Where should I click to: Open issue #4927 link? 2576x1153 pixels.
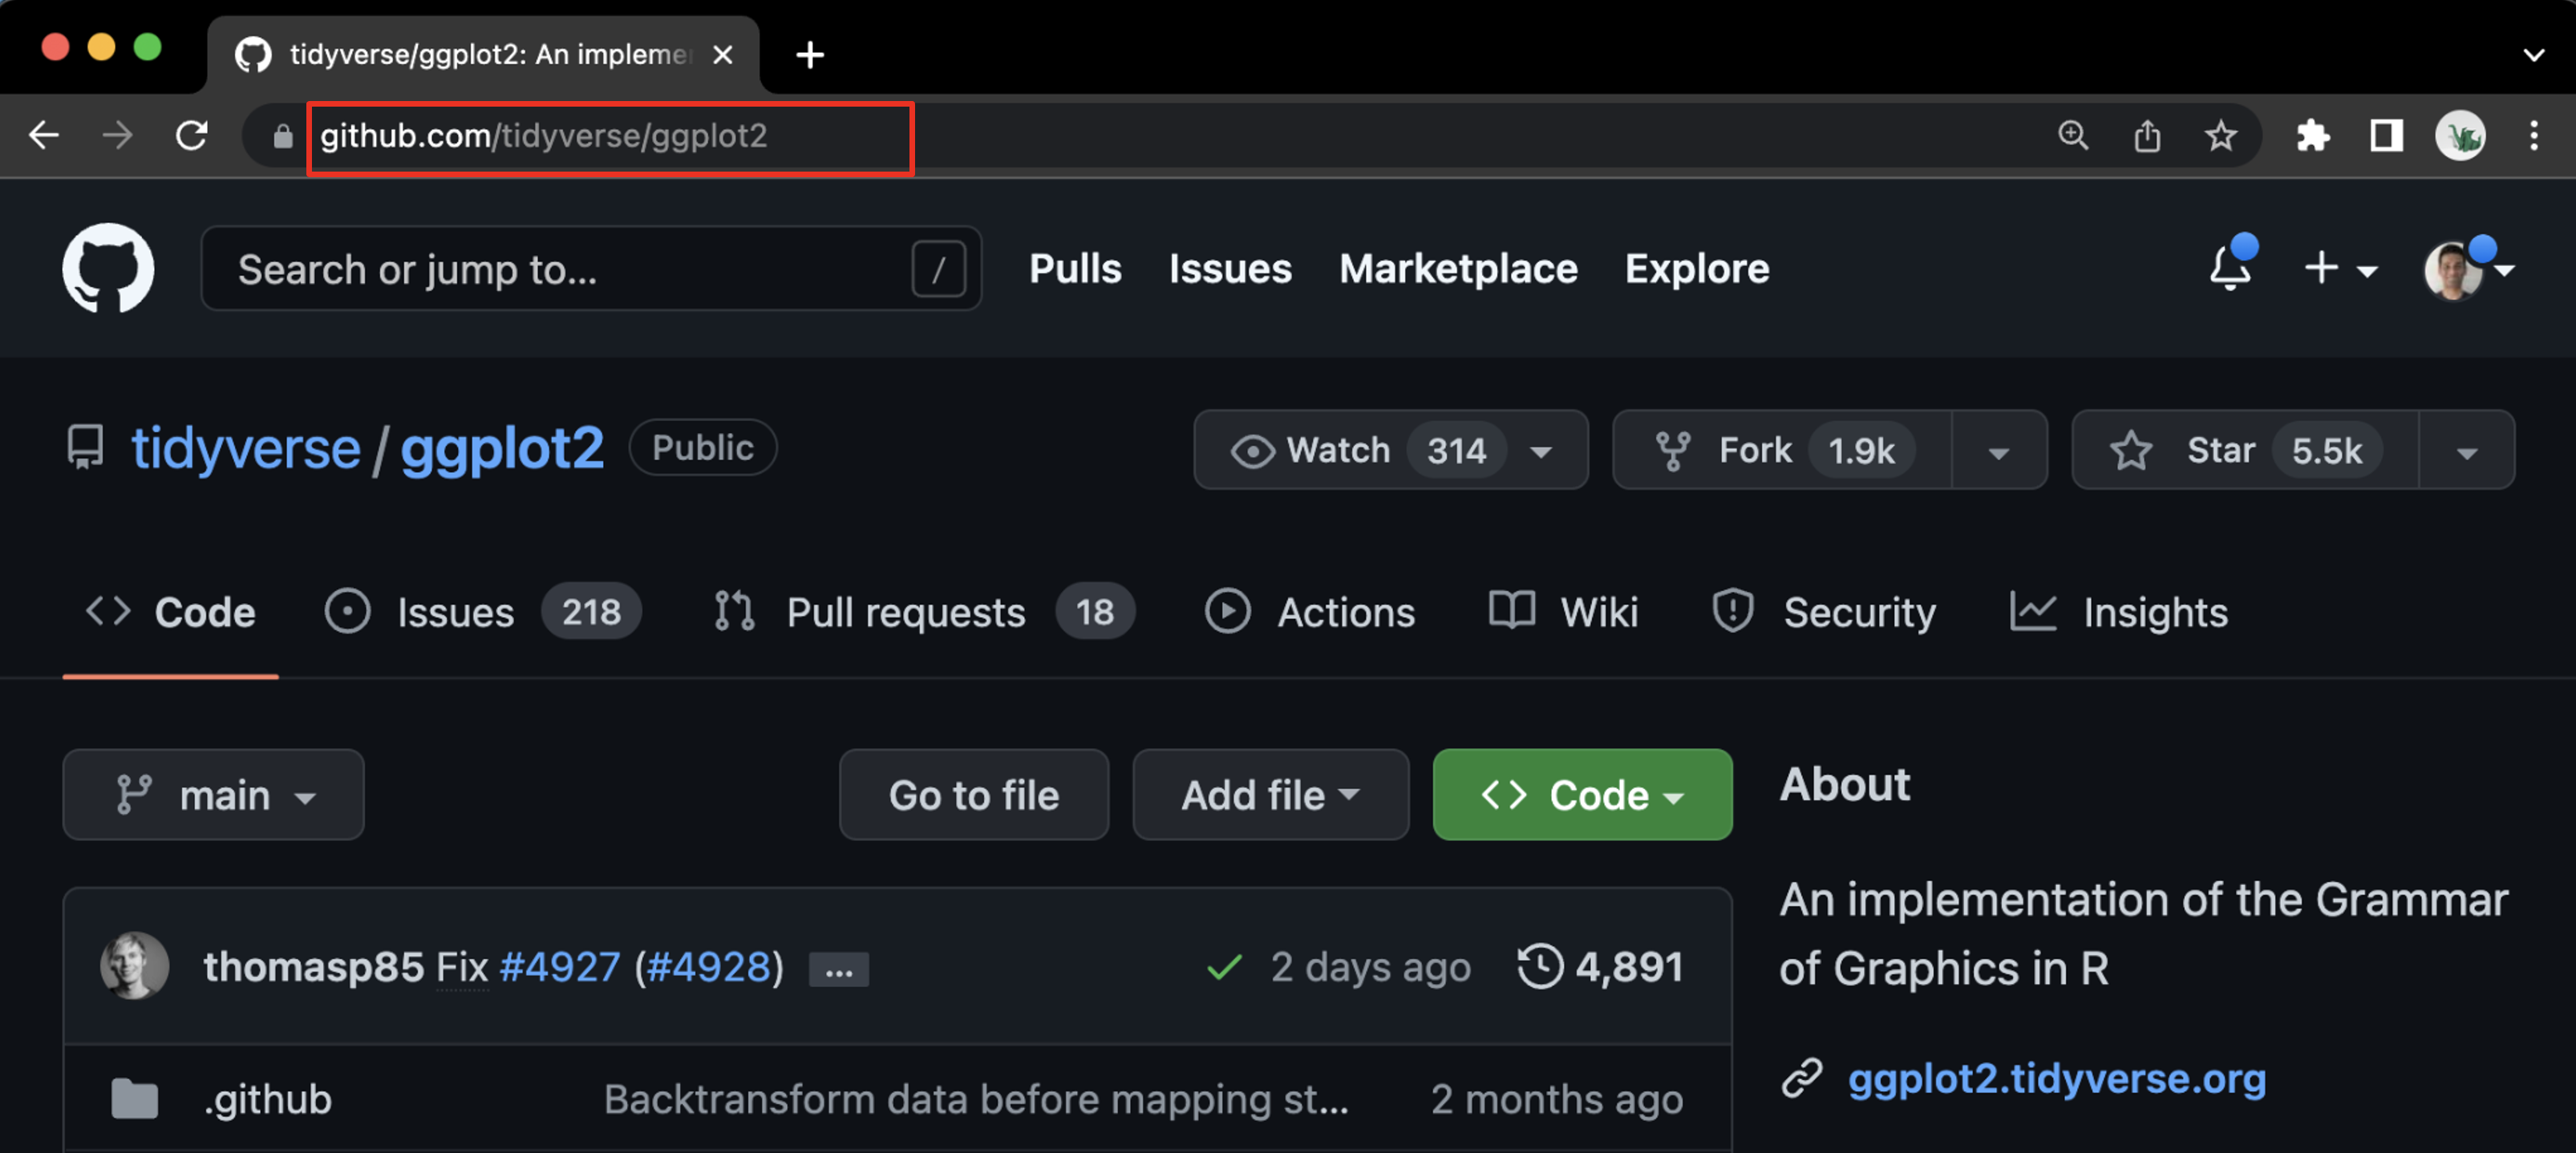(x=560, y=967)
